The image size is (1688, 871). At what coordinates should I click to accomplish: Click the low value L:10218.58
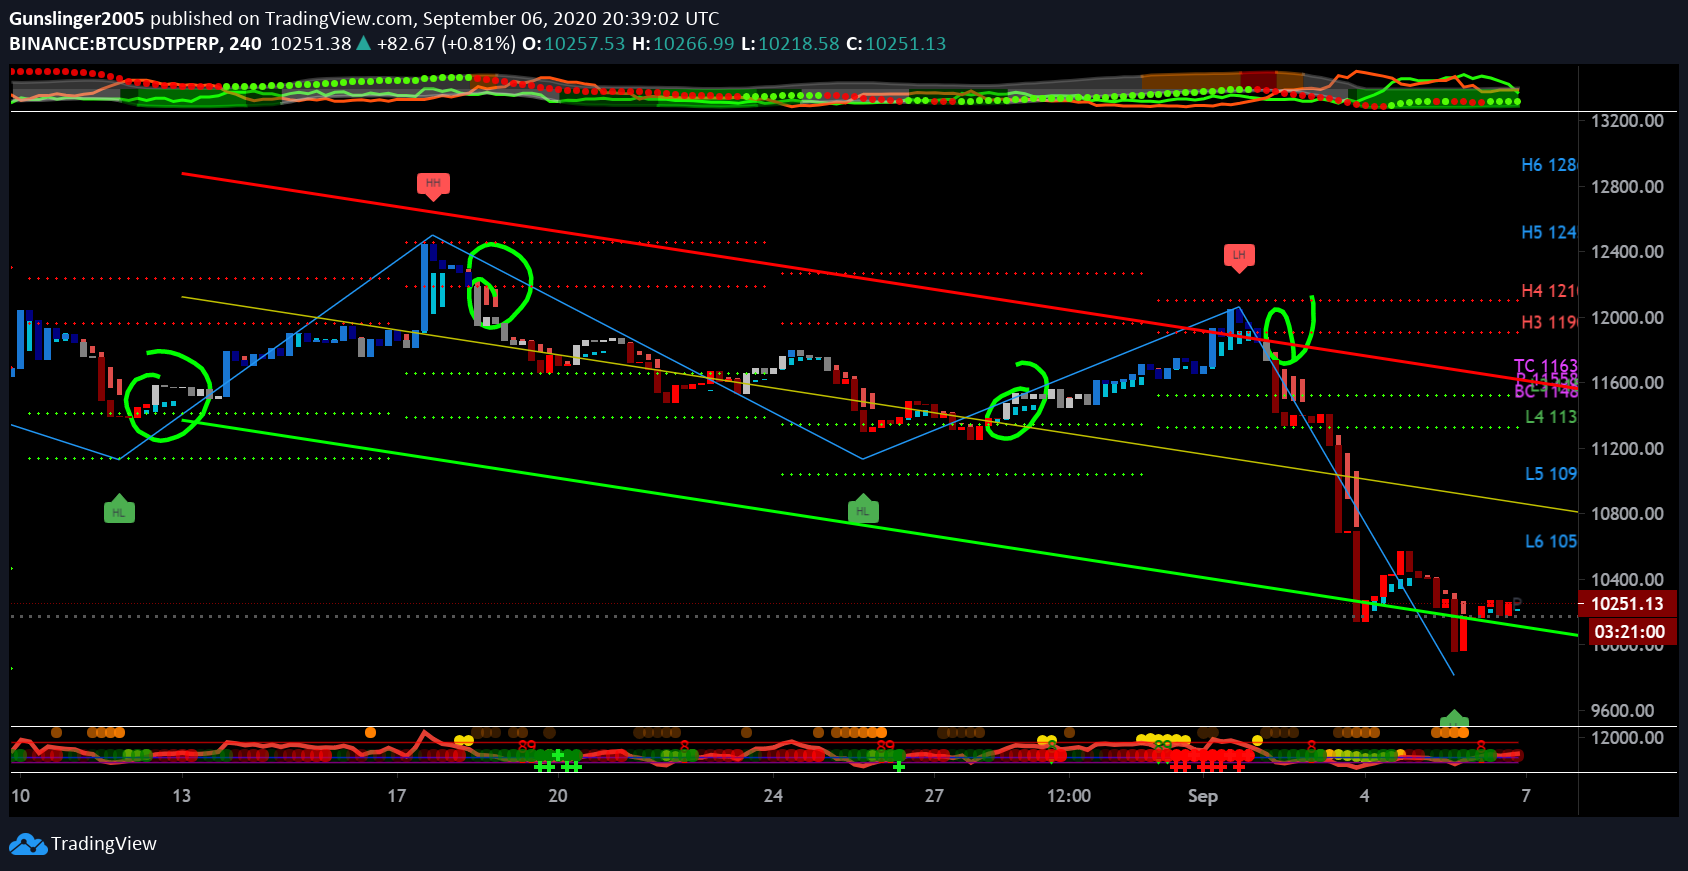tap(790, 43)
